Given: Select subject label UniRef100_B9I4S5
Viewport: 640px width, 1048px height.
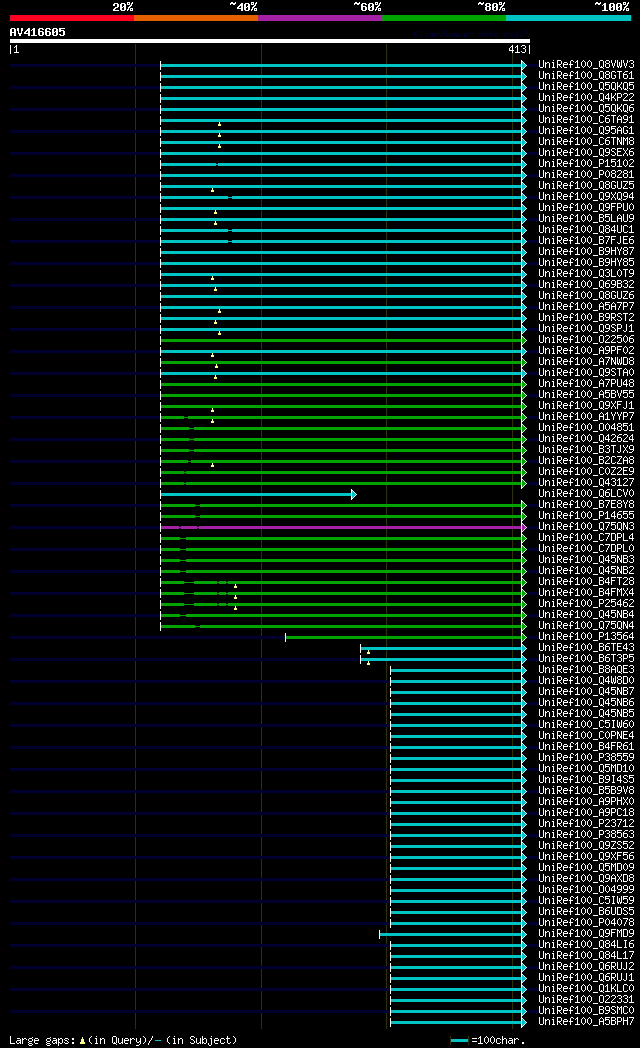Looking at the screenshot, I should (586, 779).
